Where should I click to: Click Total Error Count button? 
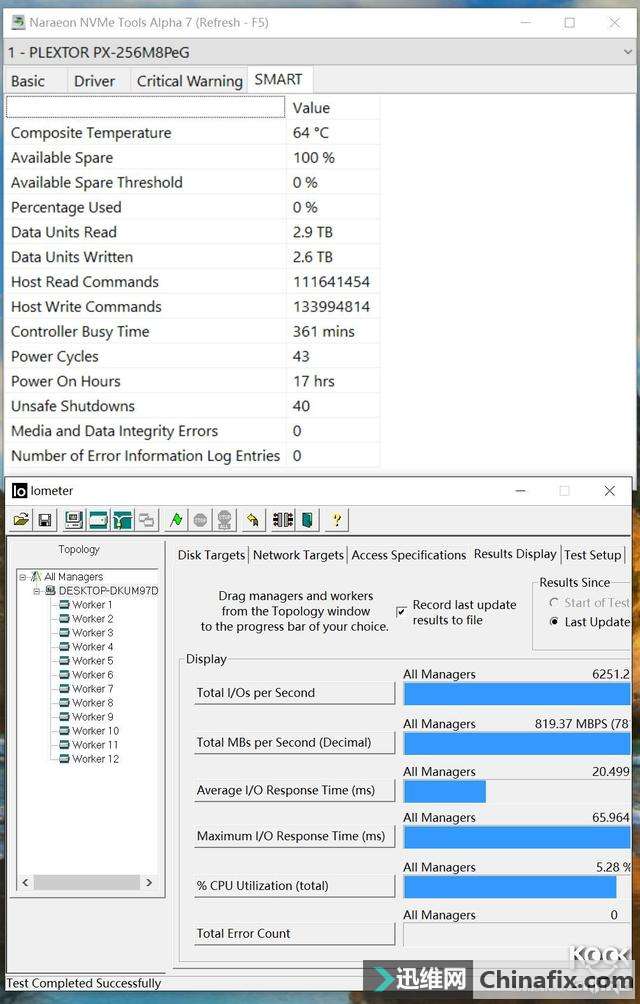tap(294, 934)
